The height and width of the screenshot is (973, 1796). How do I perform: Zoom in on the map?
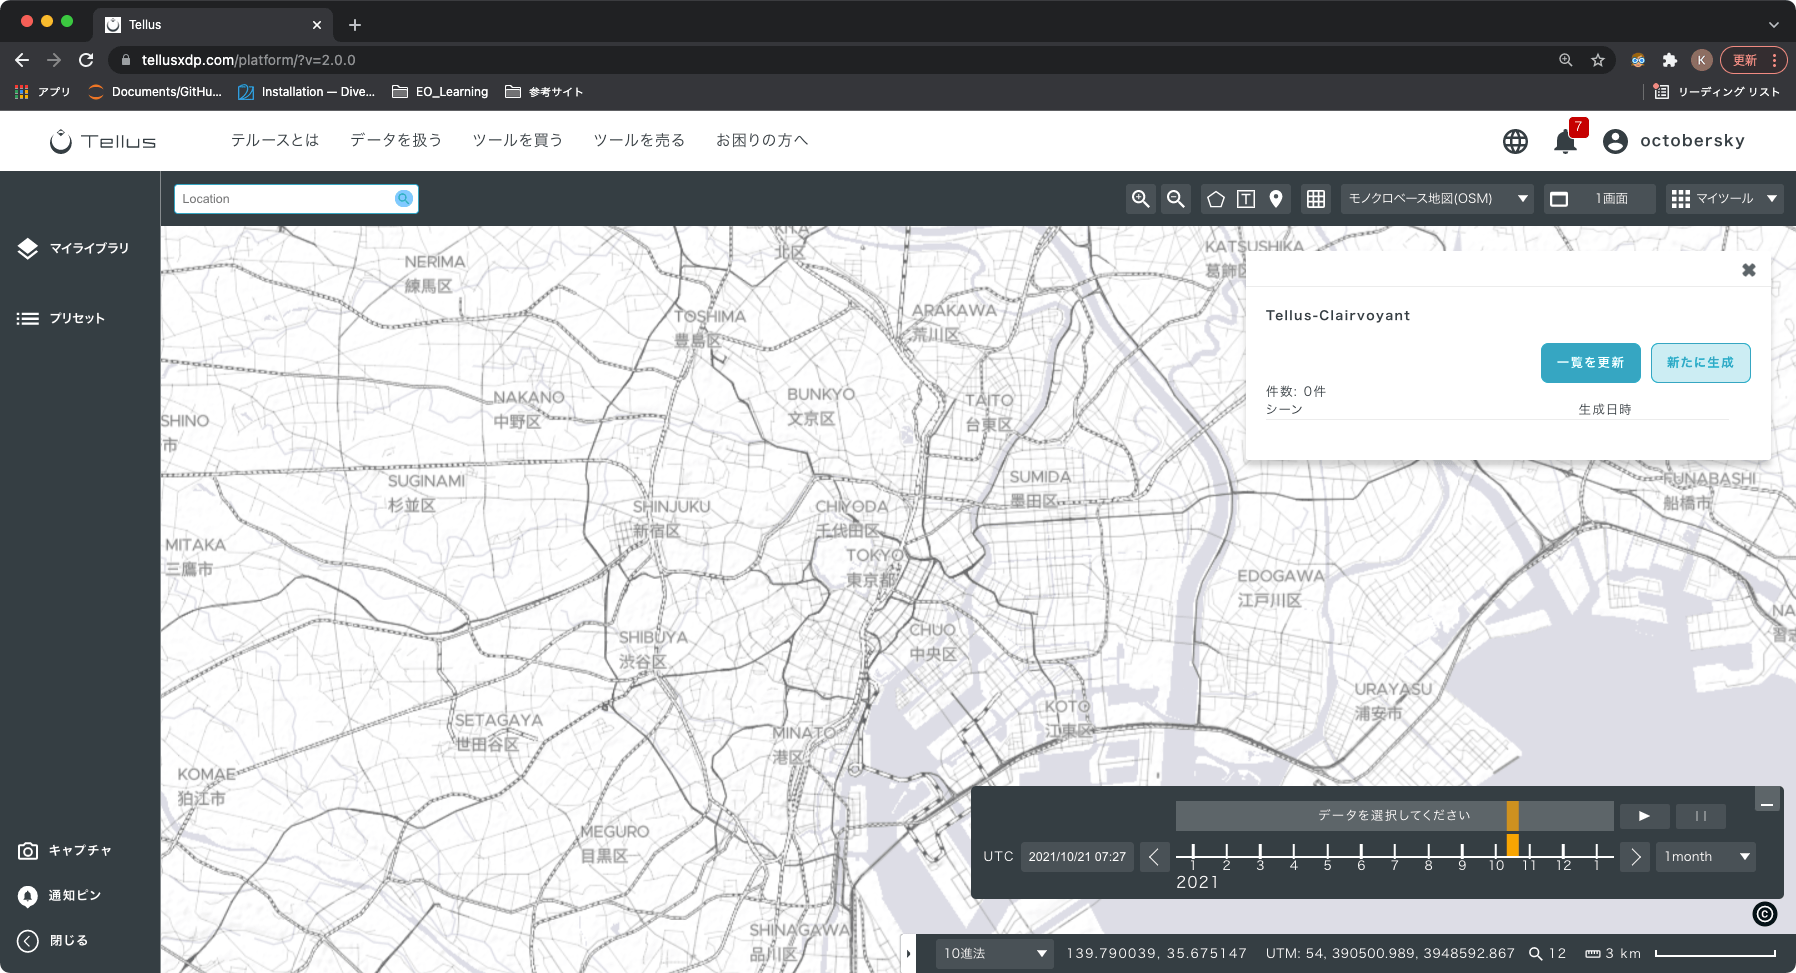pyautogui.click(x=1141, y=199)
